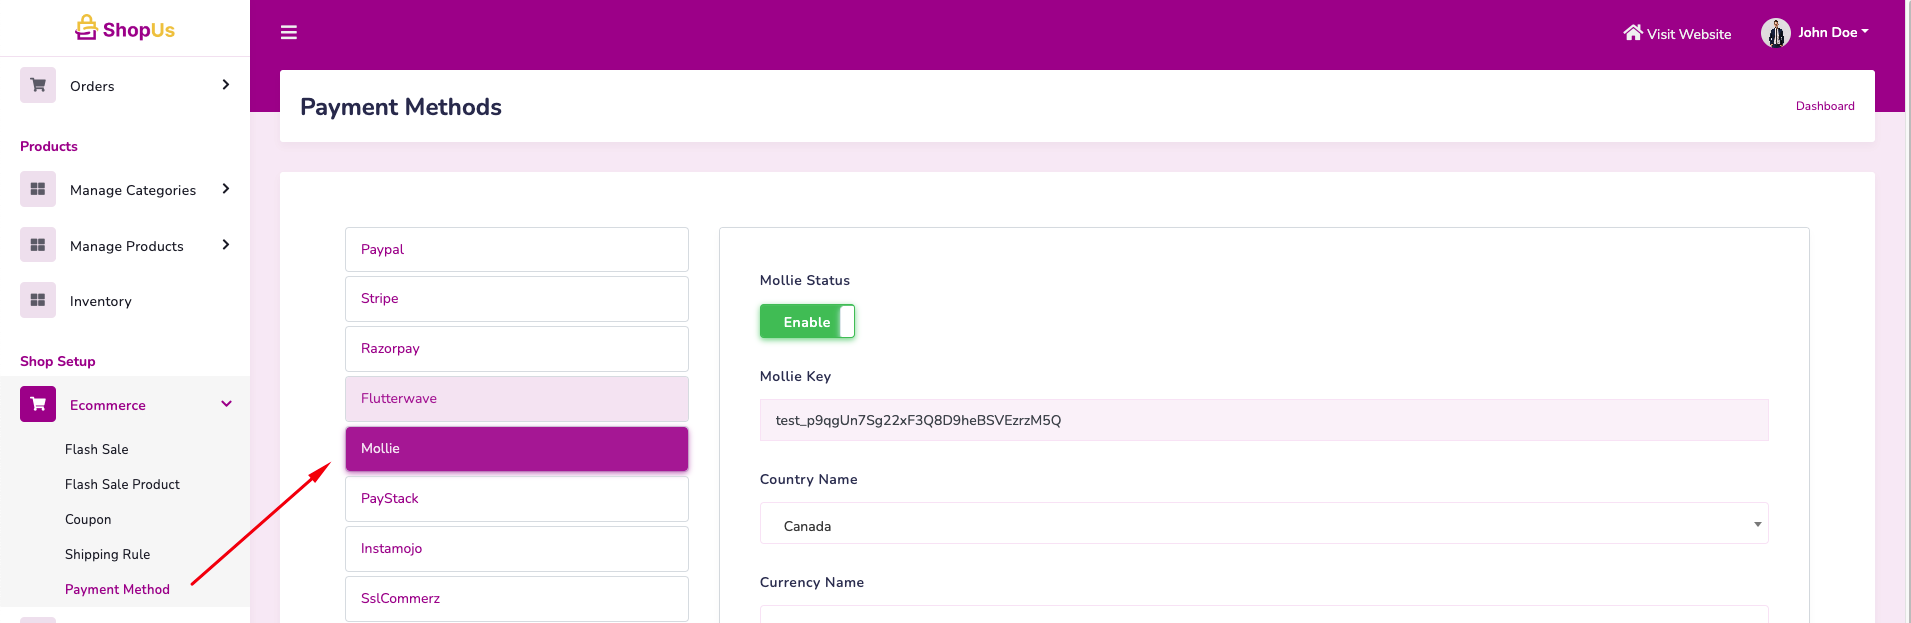Image resolution: width=1911 pixels, height=623 pixels.
Task: Click the Inventory grid icon
Action: [38, 300]
